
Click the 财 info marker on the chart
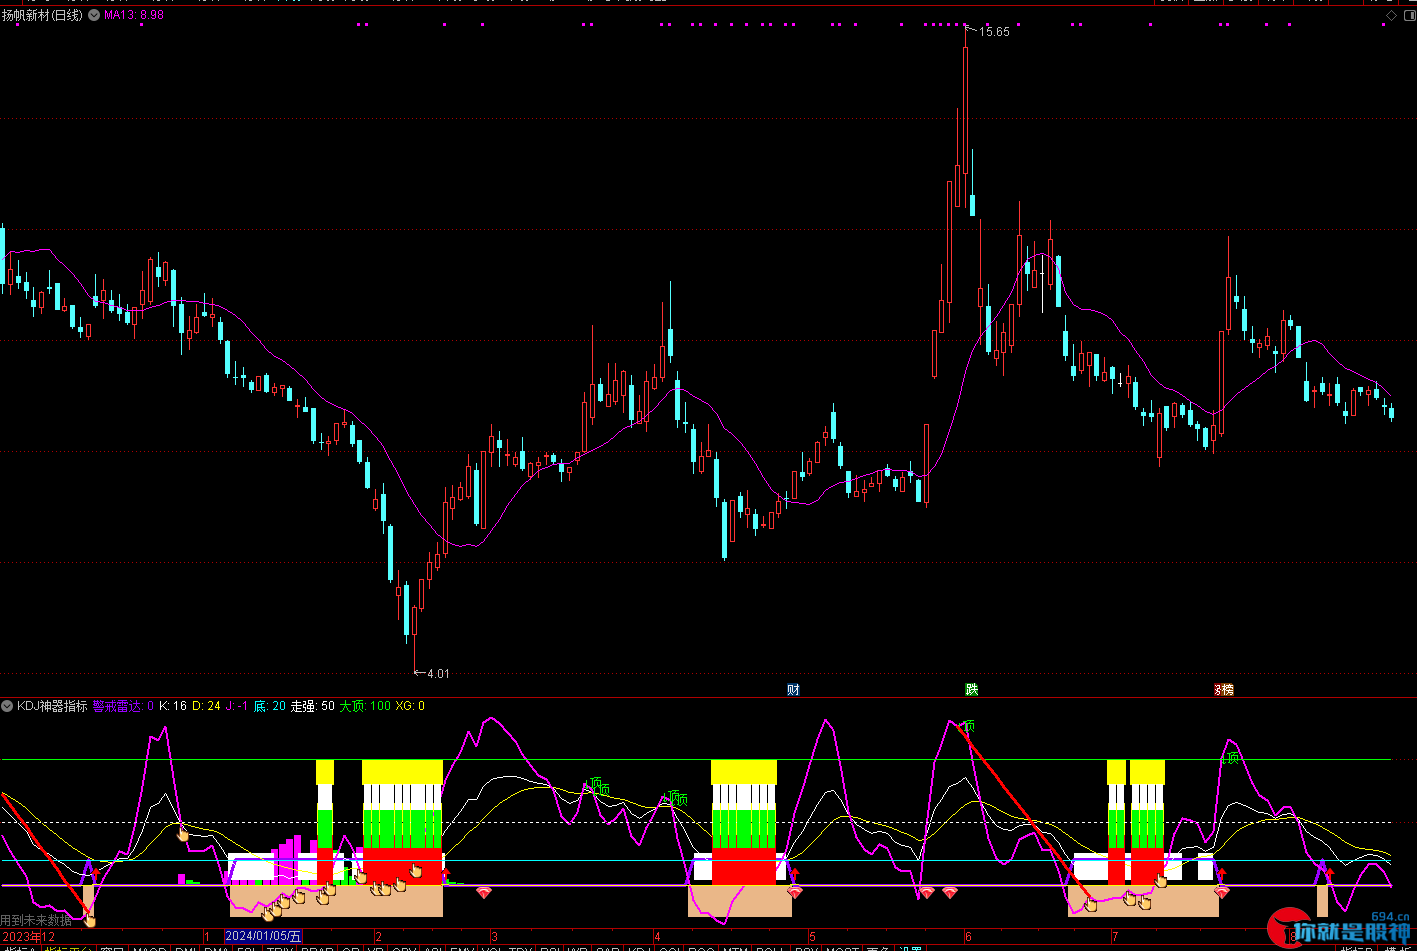(793, 690)
